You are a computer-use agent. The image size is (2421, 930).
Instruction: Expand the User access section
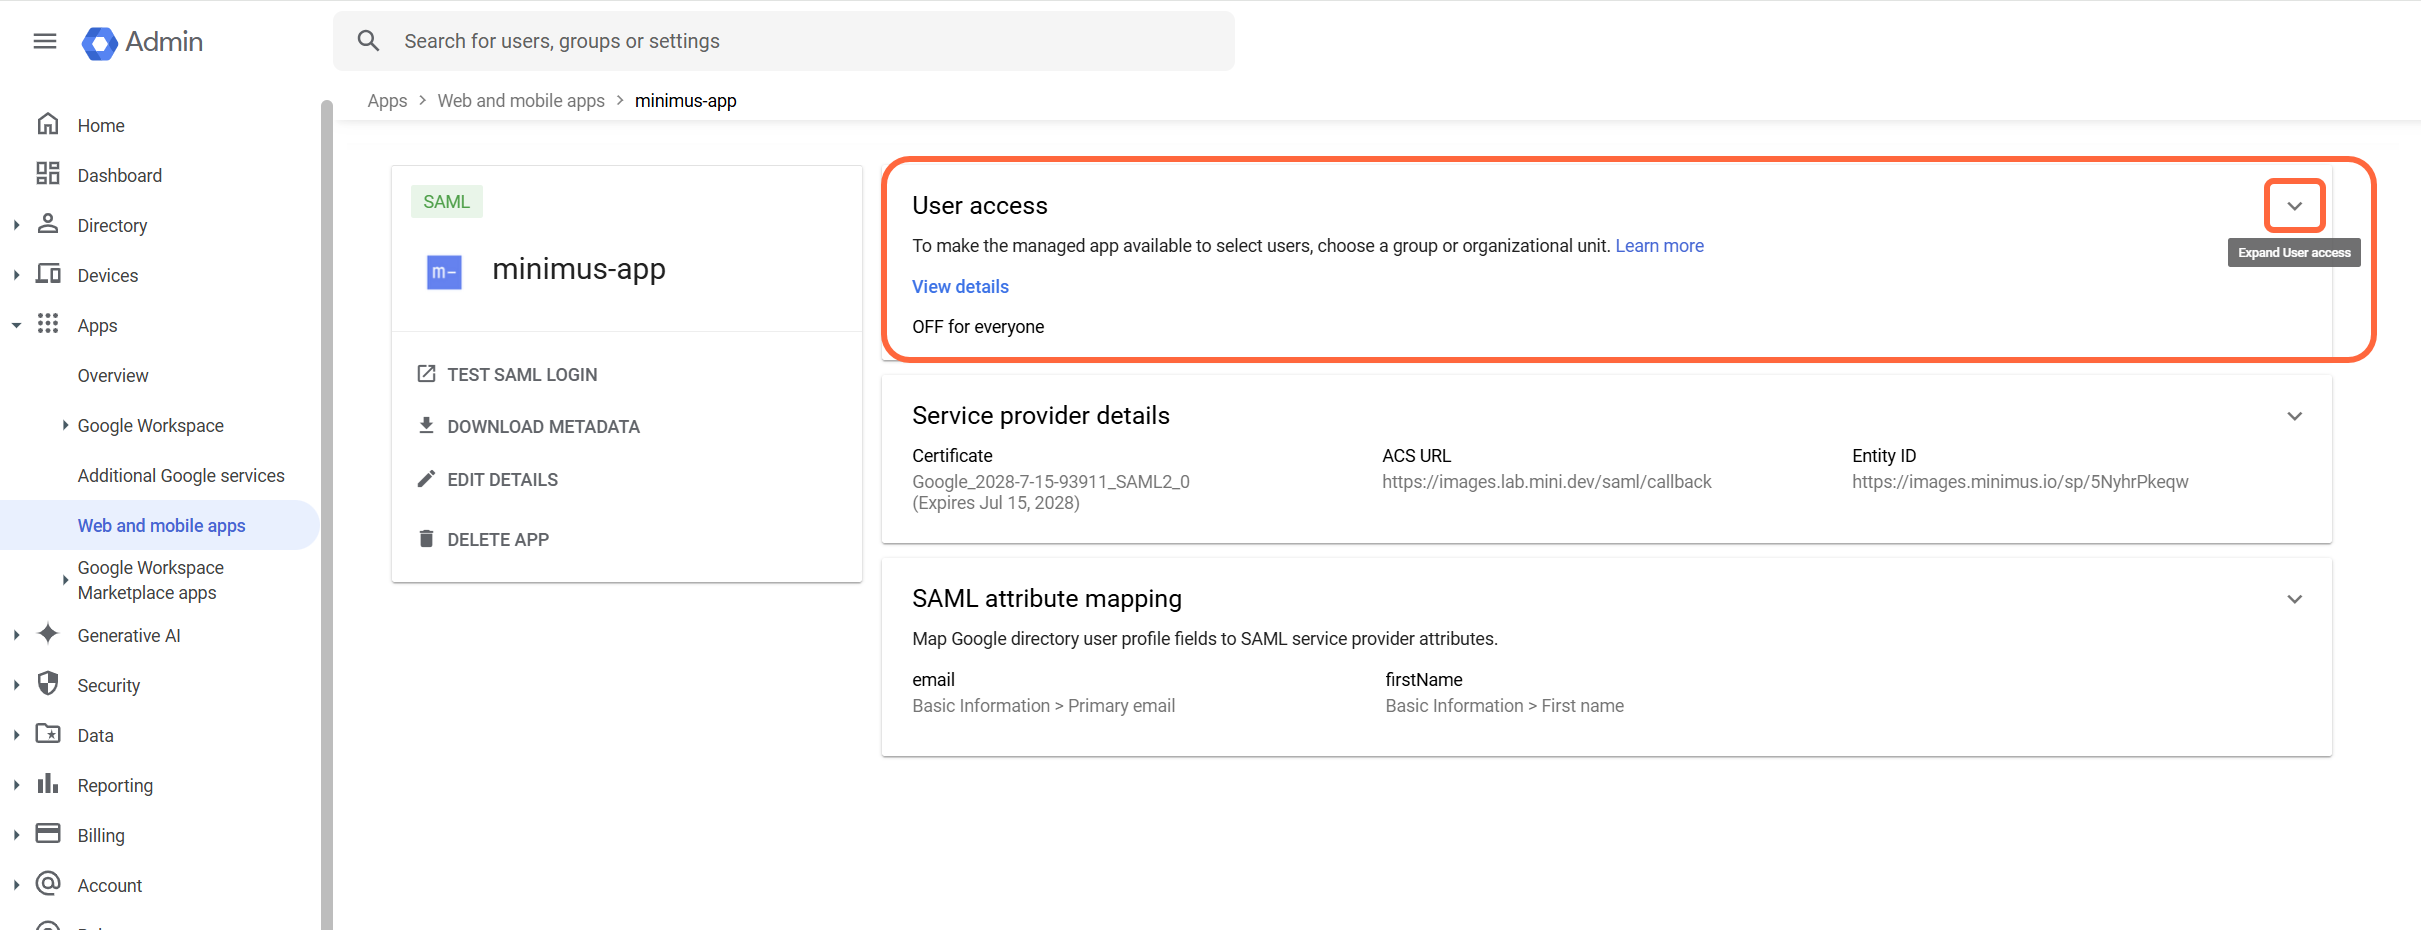2294,205
